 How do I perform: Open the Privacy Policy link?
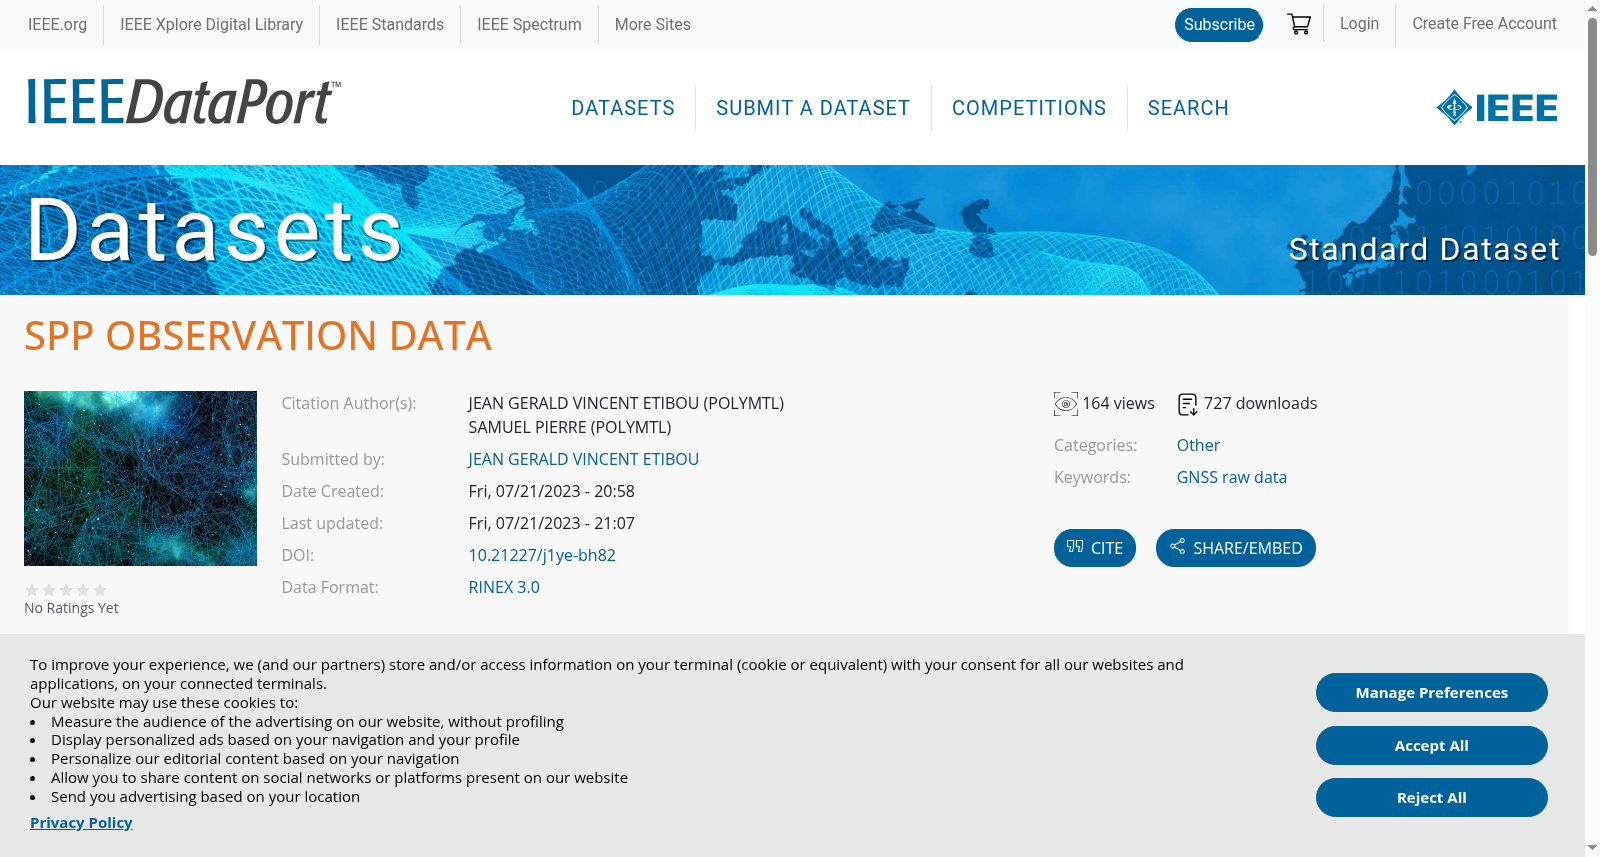(81, 823)
